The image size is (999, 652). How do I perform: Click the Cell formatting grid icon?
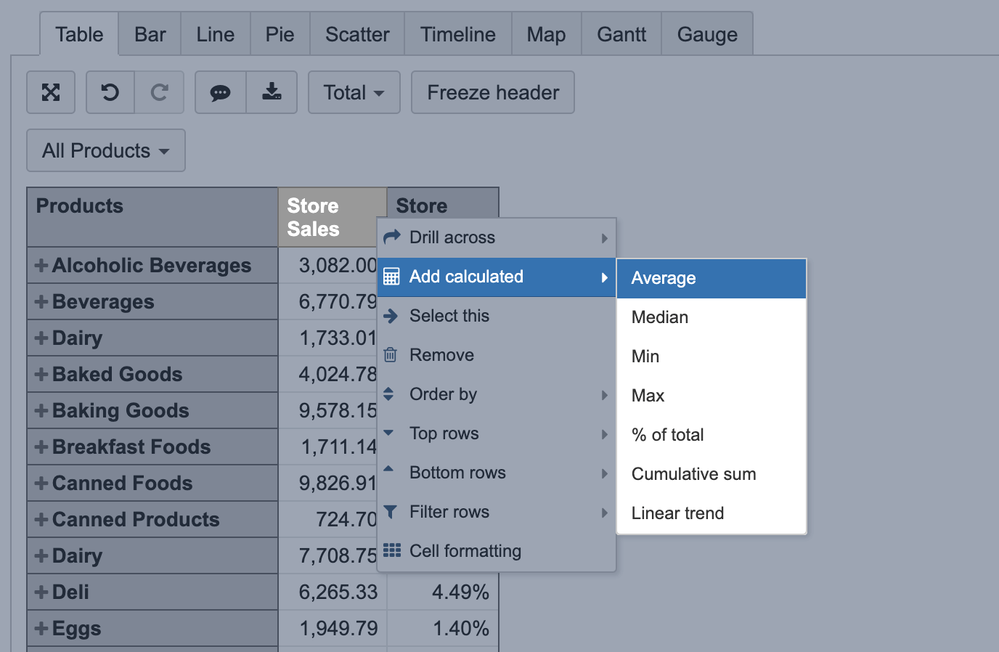click(392, 551)
